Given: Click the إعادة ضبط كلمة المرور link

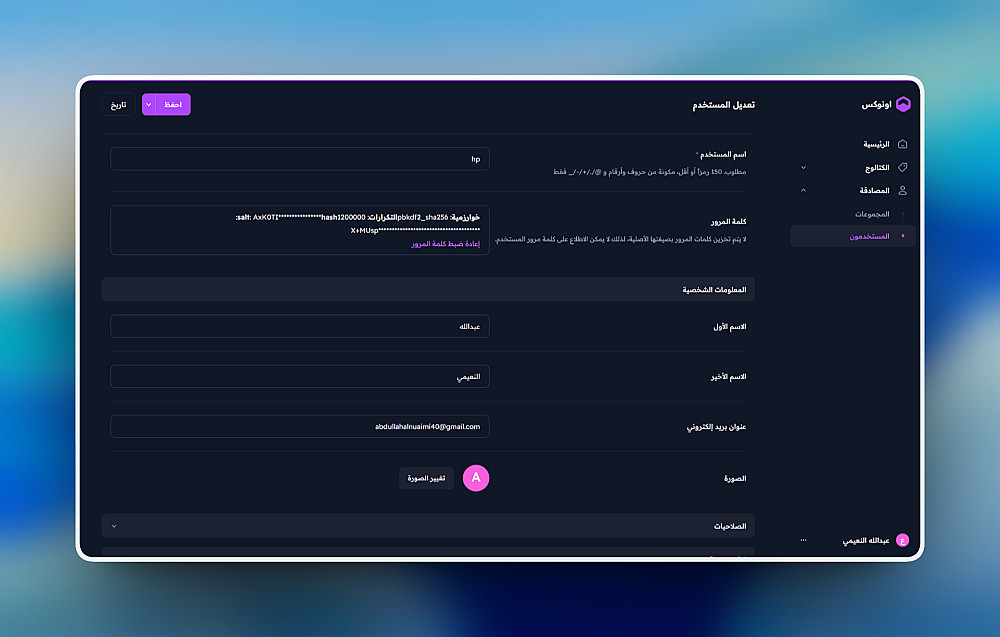Looking at the screenshot, I should pos(445,244).
